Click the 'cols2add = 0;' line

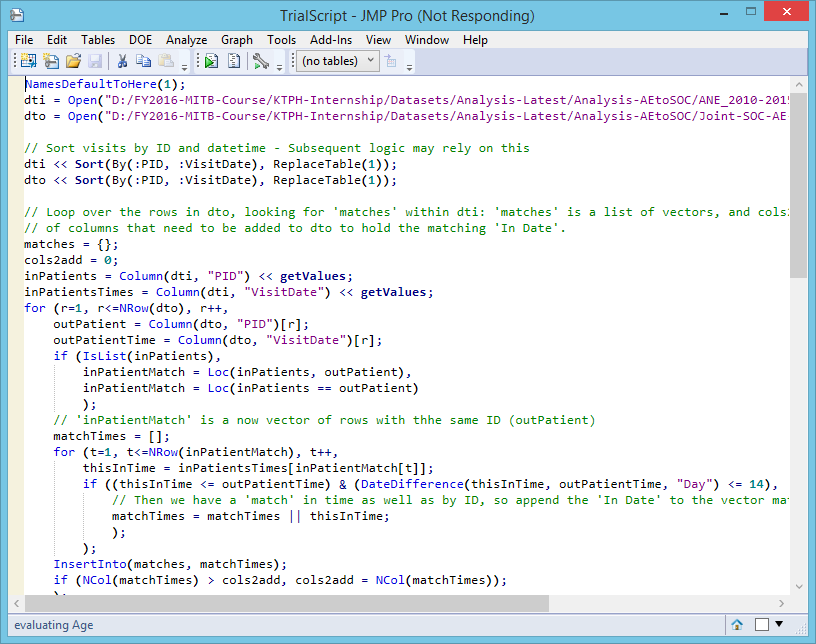coord(71,260)
